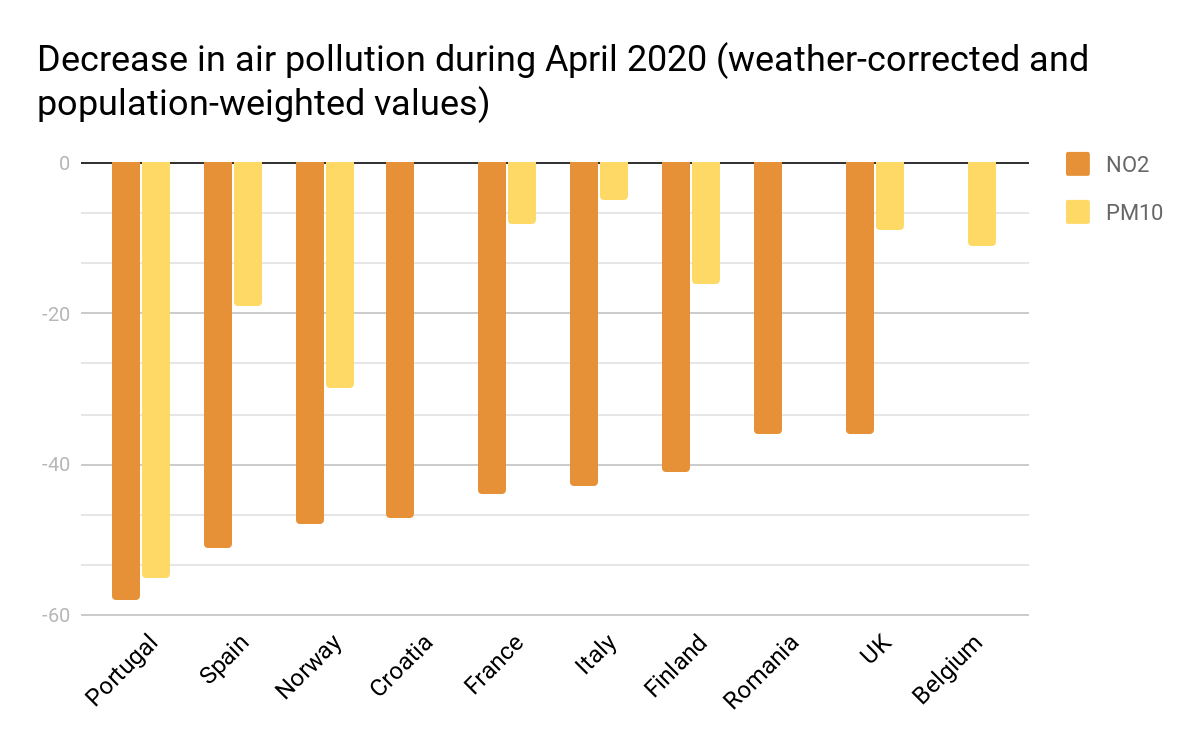This screenshot has height=742, width=1200.
Task: Click Norway's orange NO2 bar
Action: 310,342
